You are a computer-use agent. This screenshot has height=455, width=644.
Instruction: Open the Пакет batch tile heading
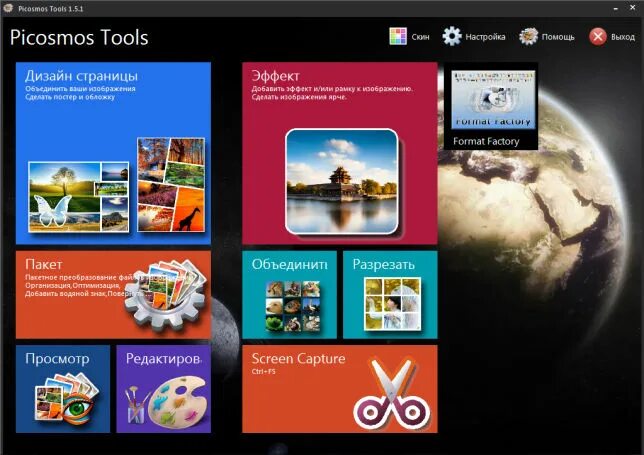[x=44, y=264]
